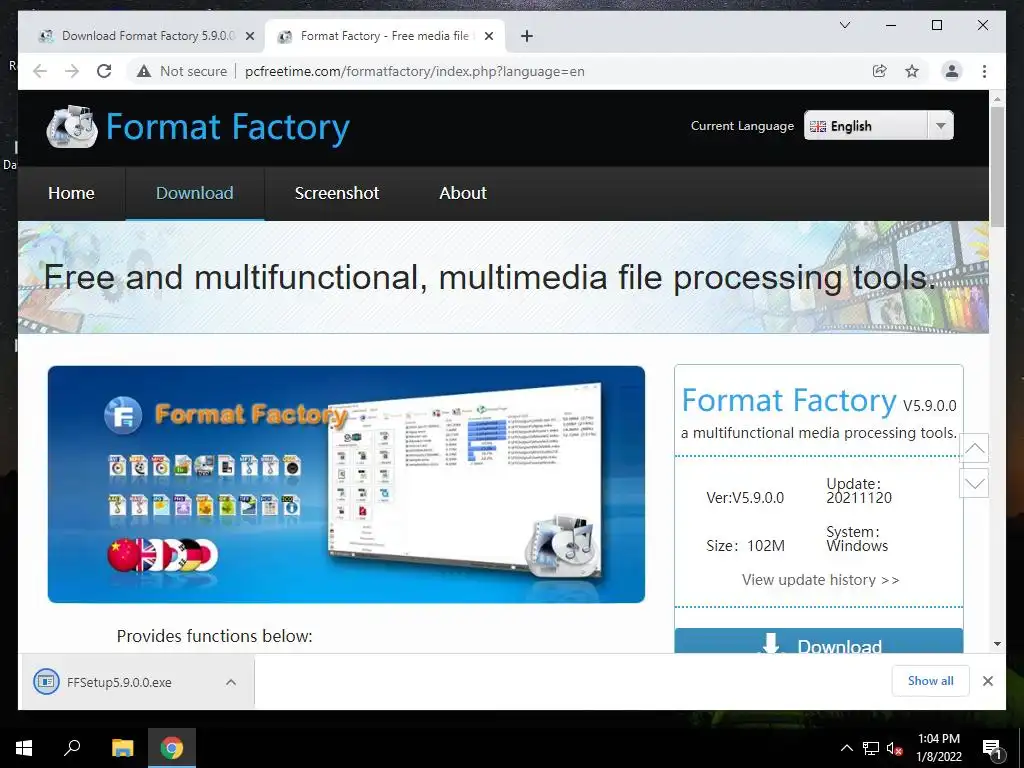Click the Format Factory header title text
The width and height of the screenshot is (1024, 768).
[x=228, y=127]
